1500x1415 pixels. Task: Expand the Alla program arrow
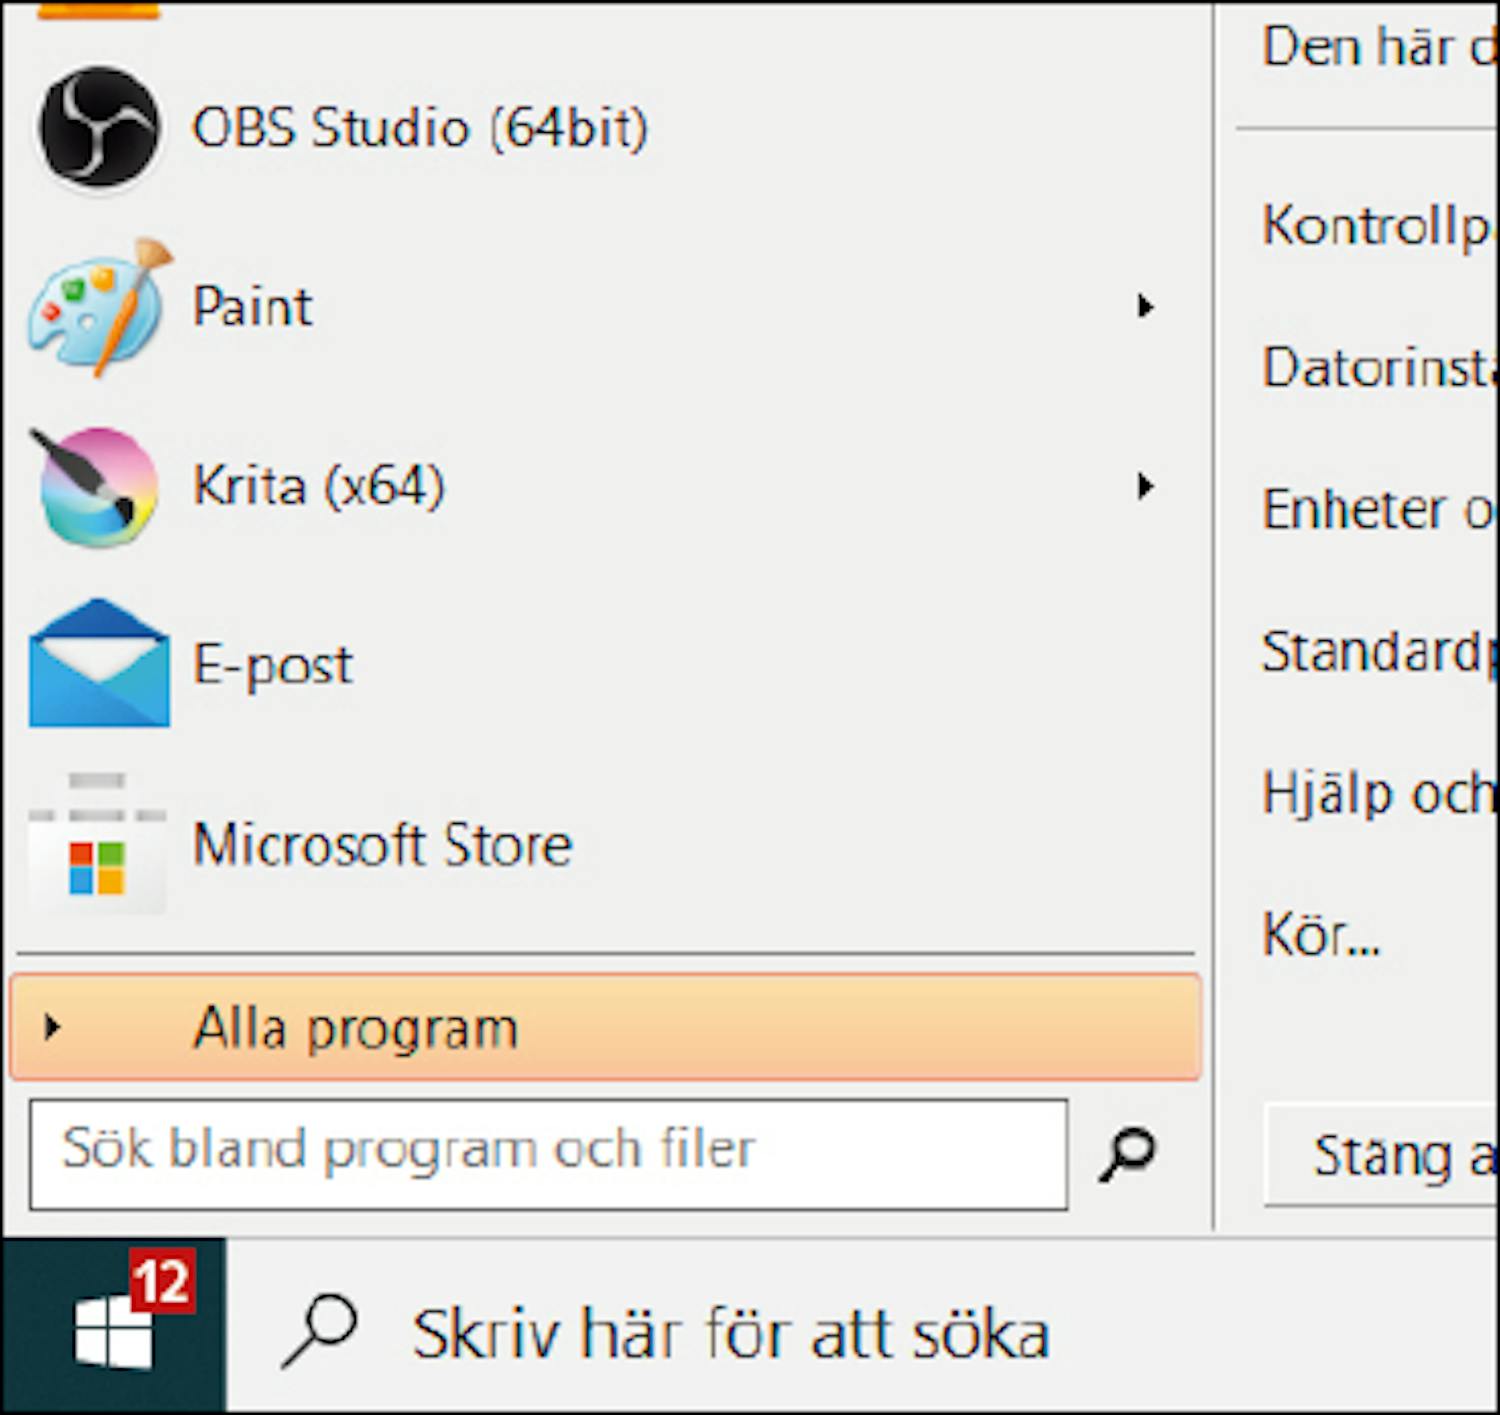pyautogui.click(x=52, y=1027)
